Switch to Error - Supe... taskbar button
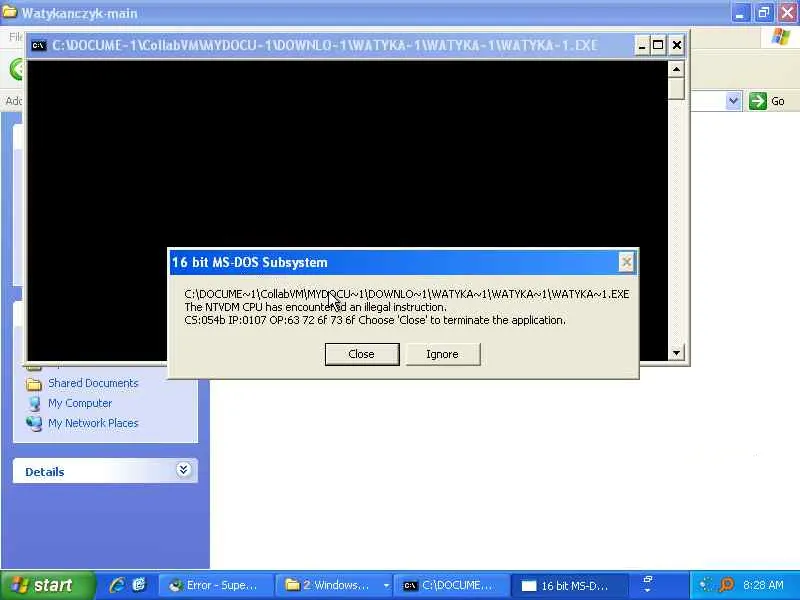This screenshot has height=600, width=800. (x=216, y=585)
